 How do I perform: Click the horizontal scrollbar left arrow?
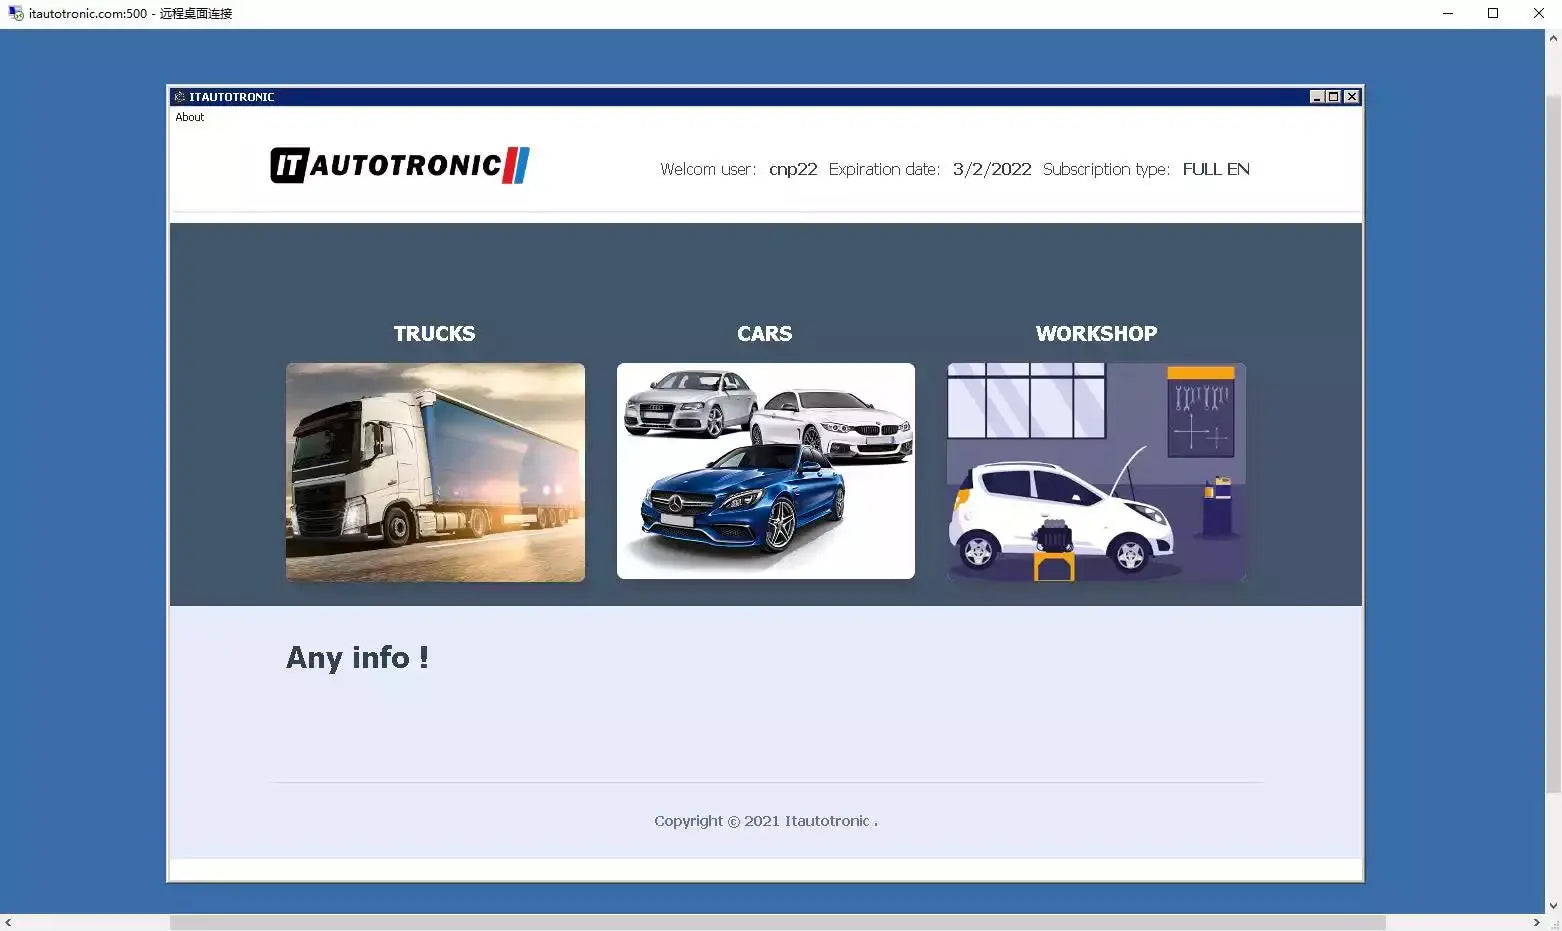coord(8,922)
